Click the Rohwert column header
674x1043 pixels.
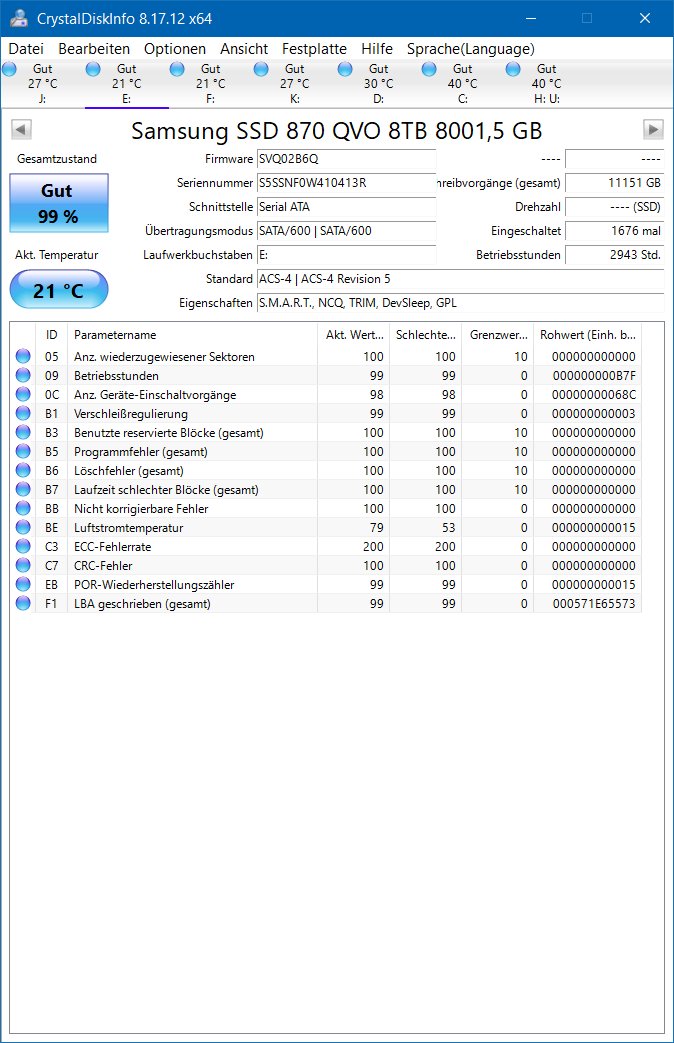pos(587,335)
